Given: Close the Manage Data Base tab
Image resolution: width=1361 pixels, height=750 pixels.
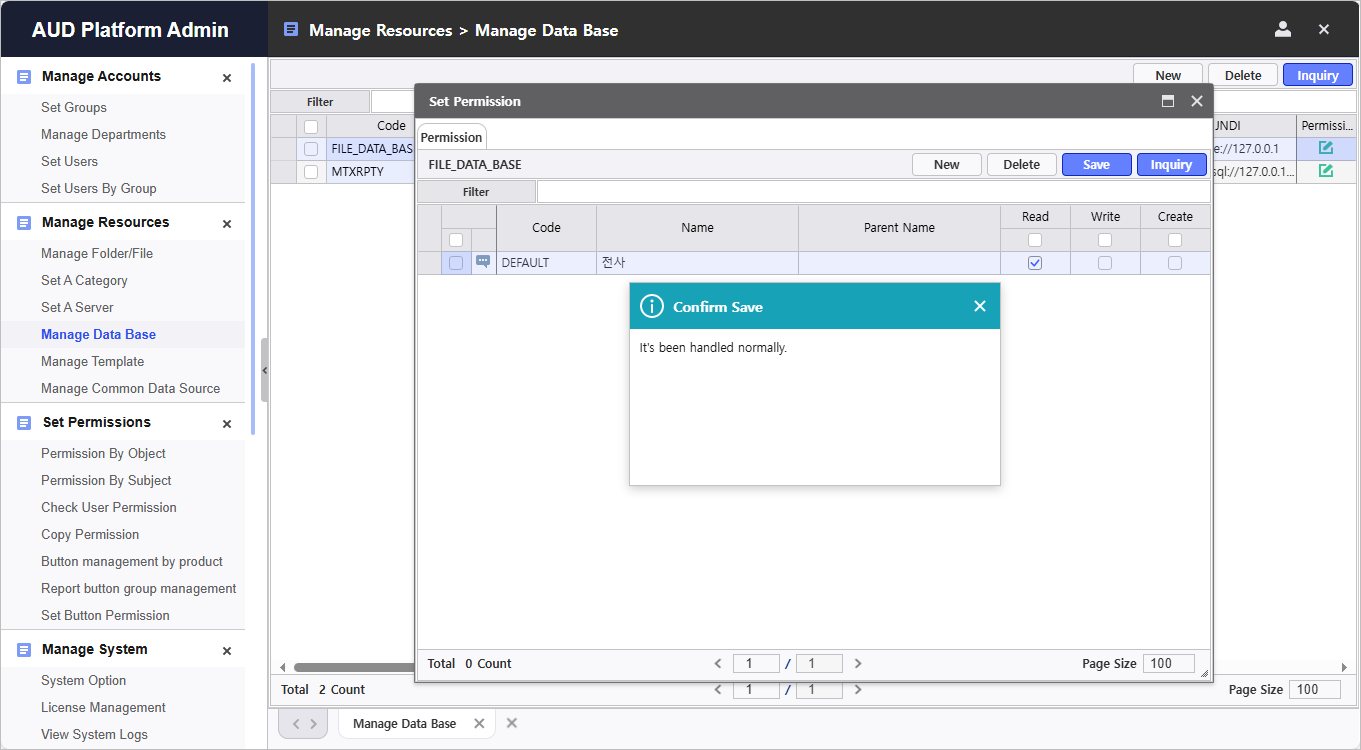Looking at the screenshot, I should [x=479, y=723].
